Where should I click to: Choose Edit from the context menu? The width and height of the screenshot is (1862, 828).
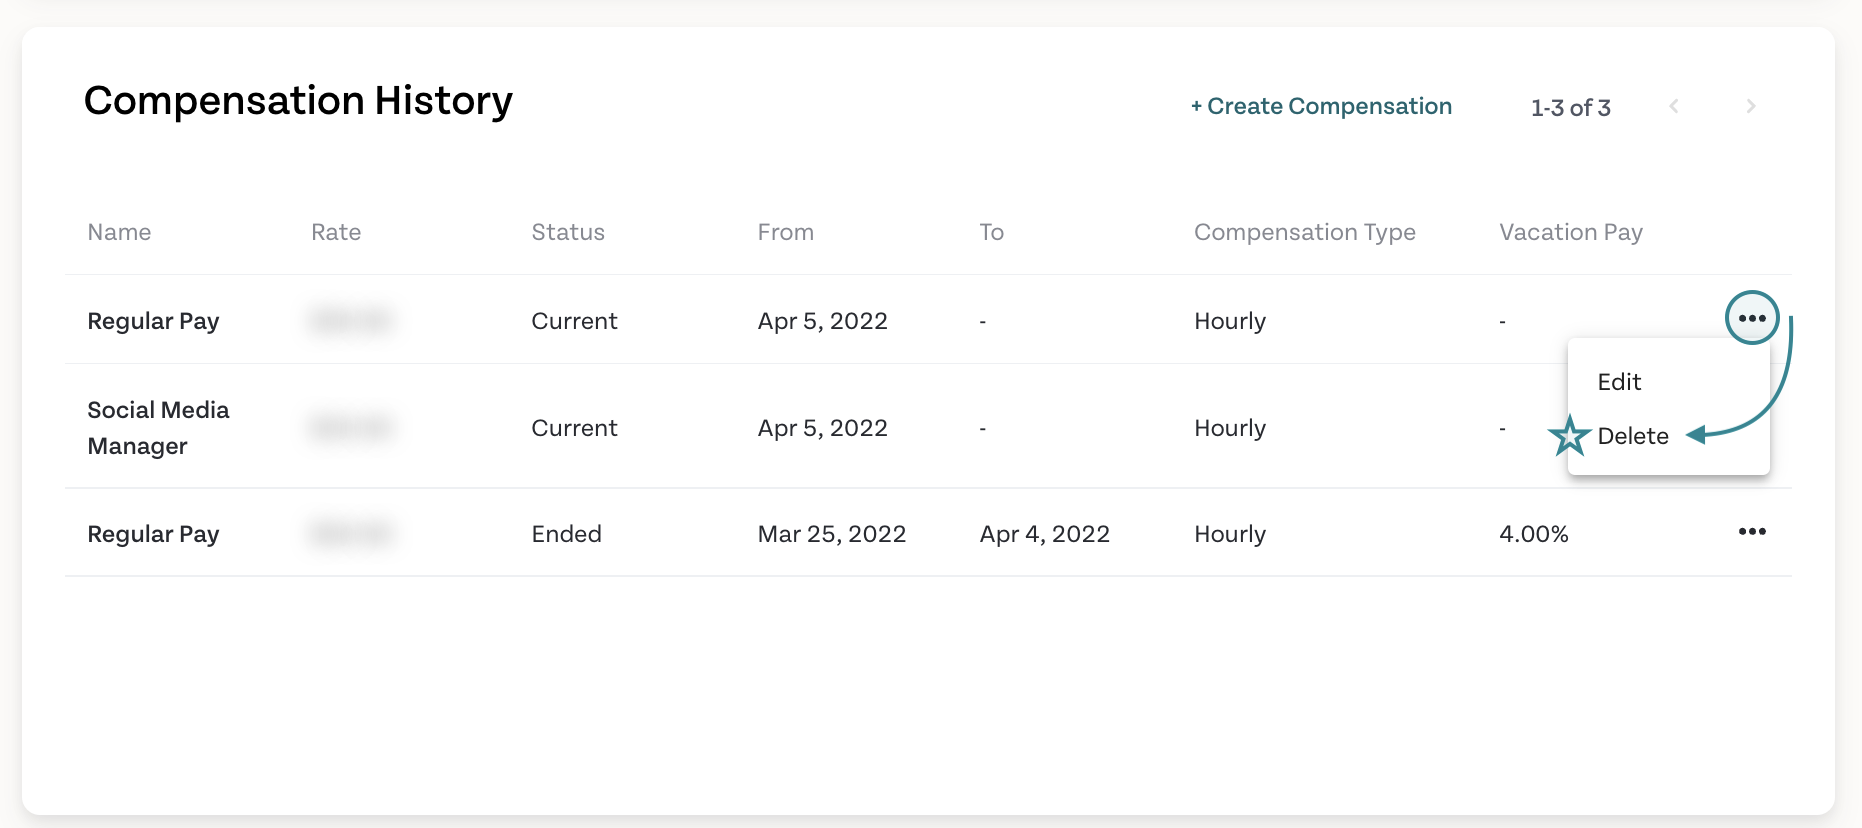(1619, 382)
